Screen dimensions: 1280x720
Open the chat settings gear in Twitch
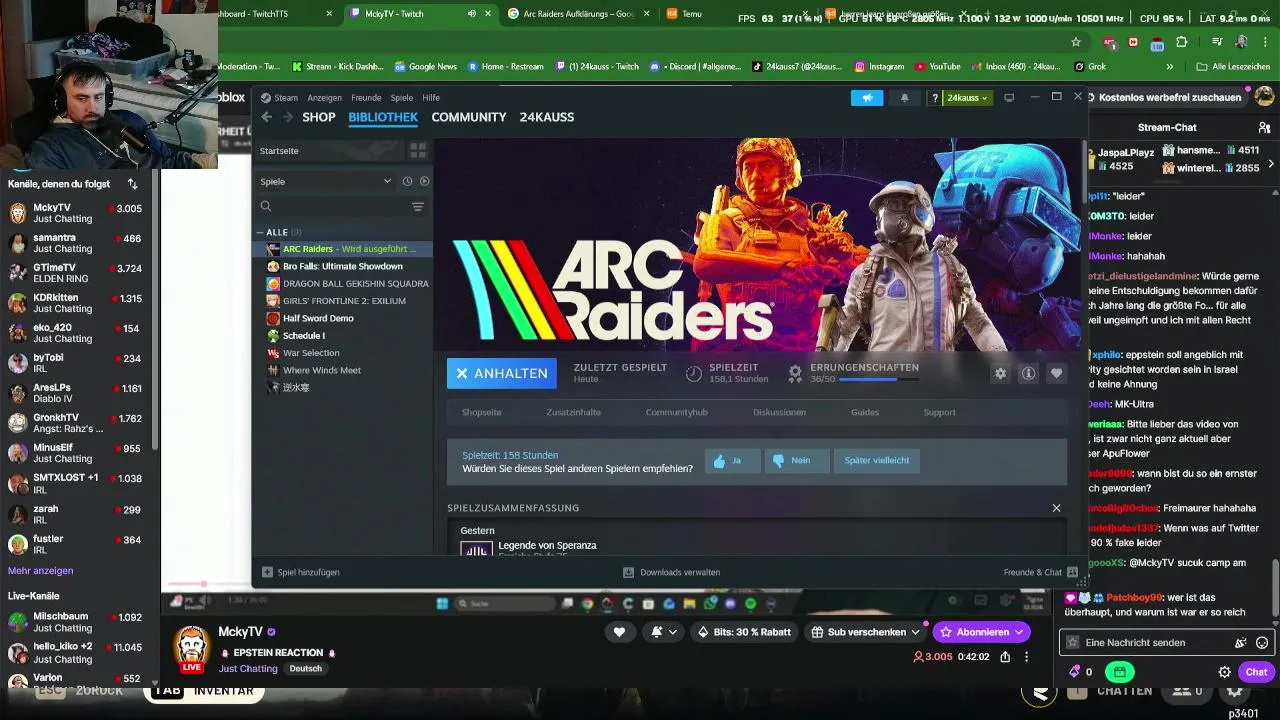pos(1224,672)
